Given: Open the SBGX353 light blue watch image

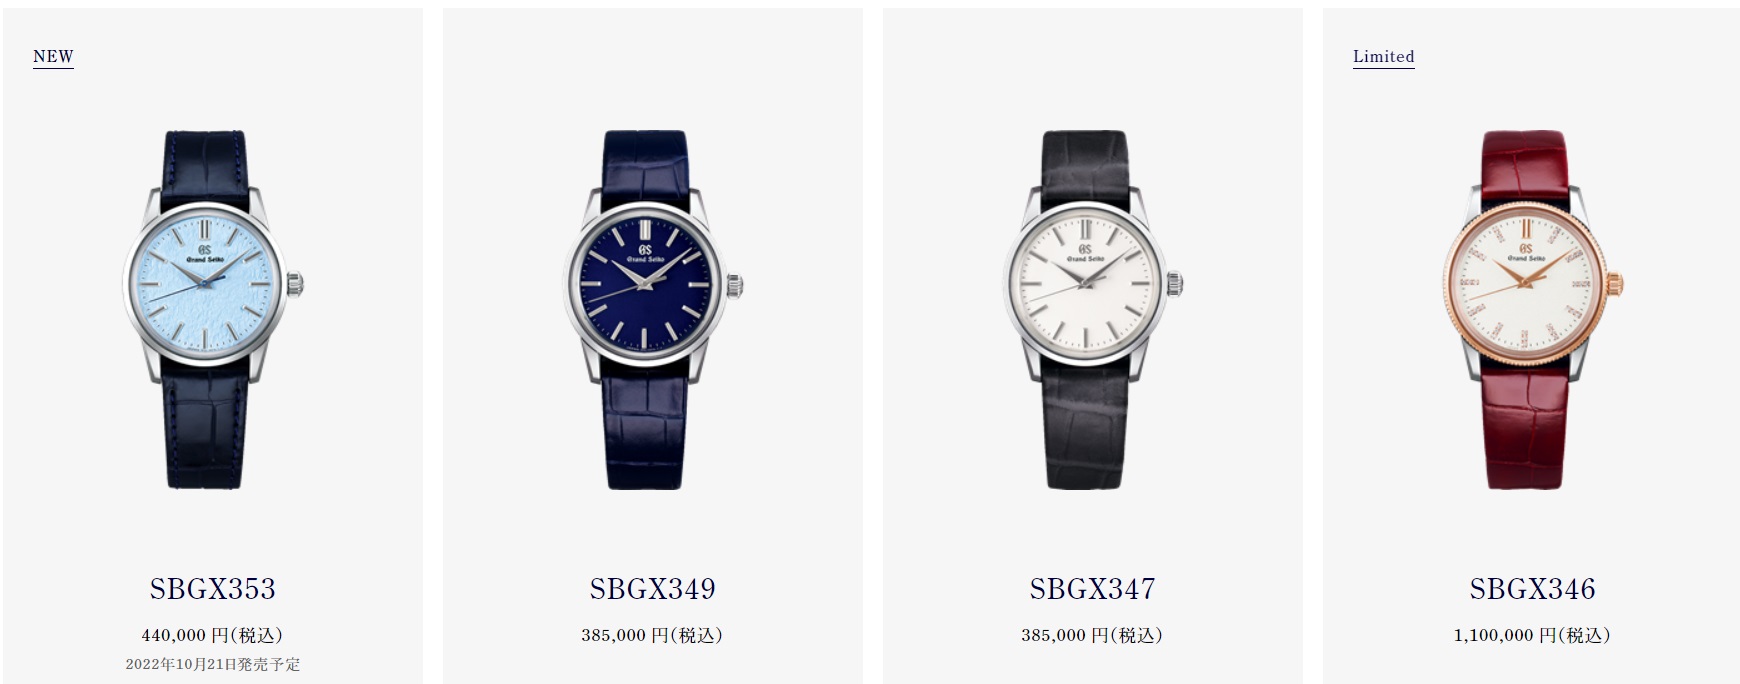Looking at the screenshot, I should [x=213, y=310].
